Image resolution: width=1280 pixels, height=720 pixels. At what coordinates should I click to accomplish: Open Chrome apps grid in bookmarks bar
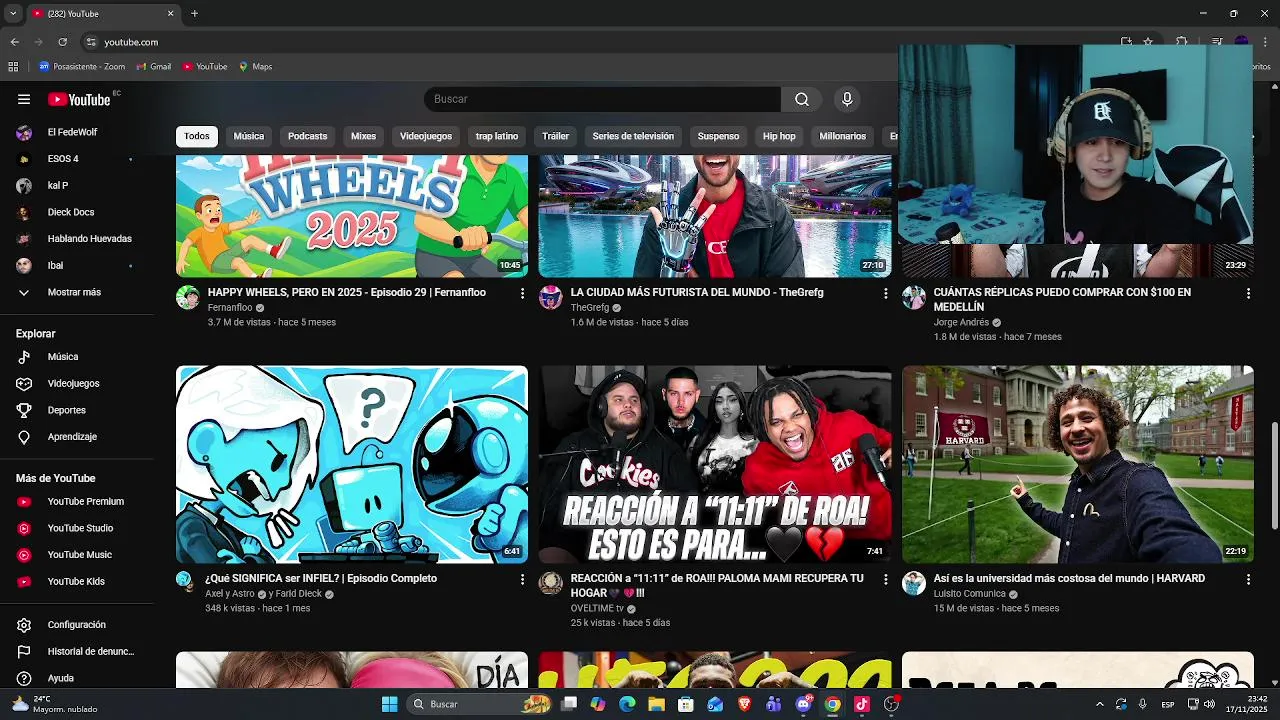(x=13, y=67)
